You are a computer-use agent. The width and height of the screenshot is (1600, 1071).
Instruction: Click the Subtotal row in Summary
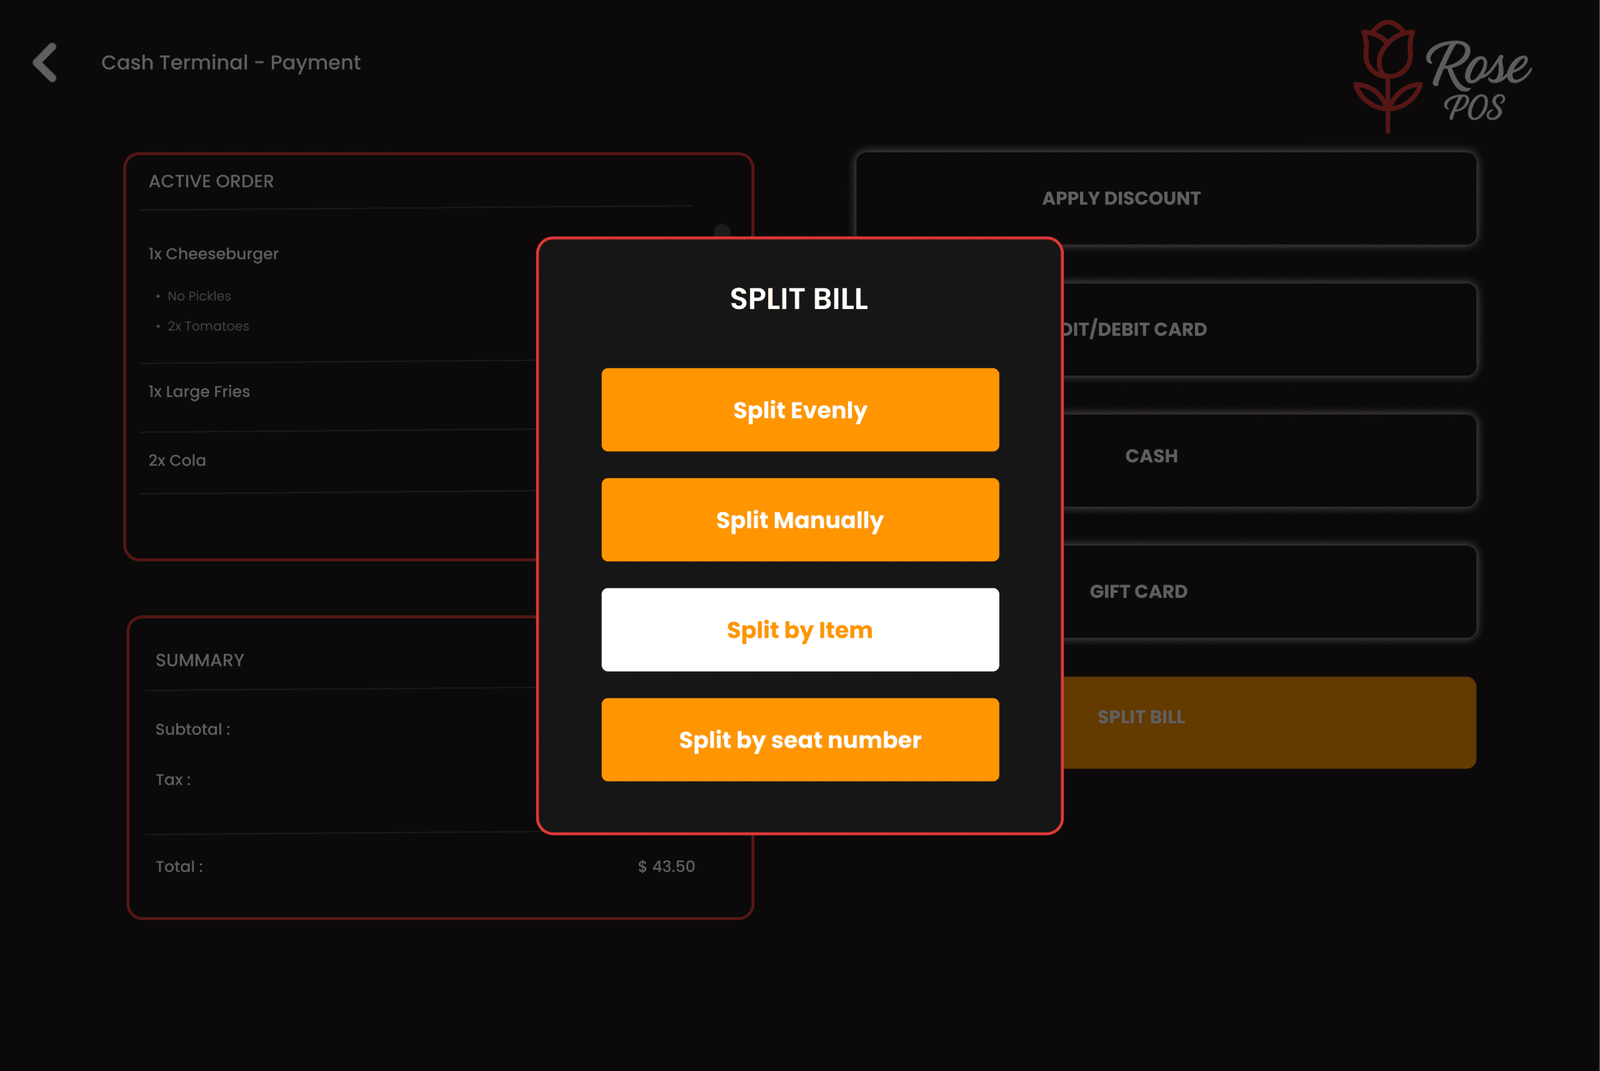coord(194,730)
